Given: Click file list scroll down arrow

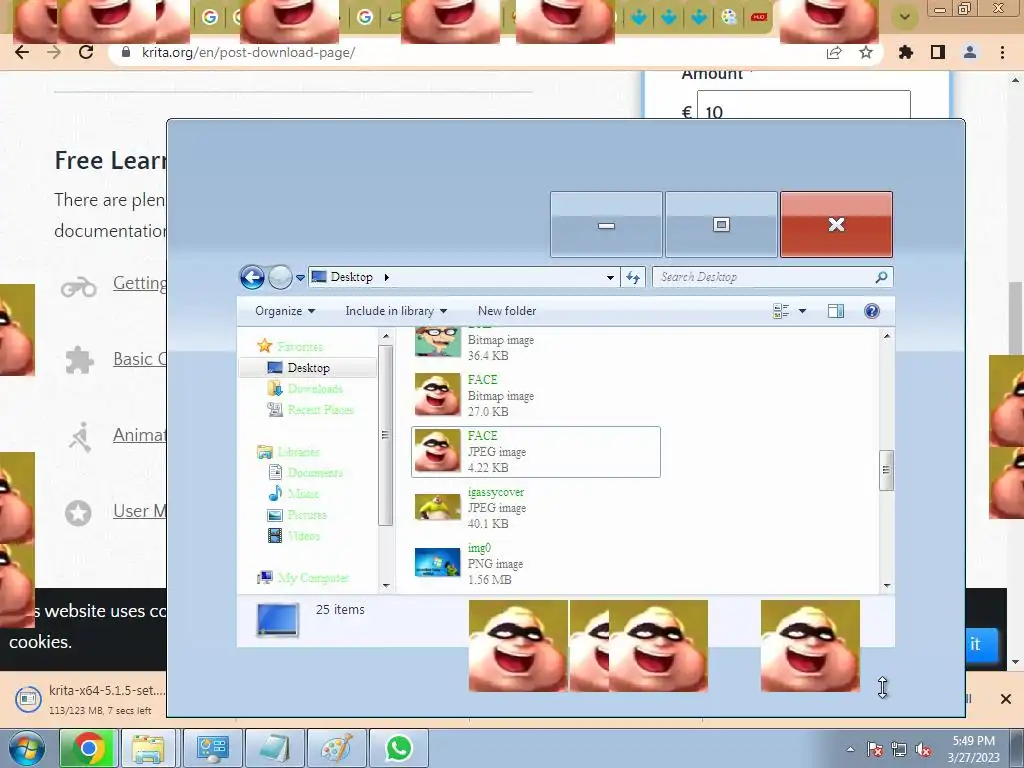Looking at the screenshot, I should pos(886,585).
